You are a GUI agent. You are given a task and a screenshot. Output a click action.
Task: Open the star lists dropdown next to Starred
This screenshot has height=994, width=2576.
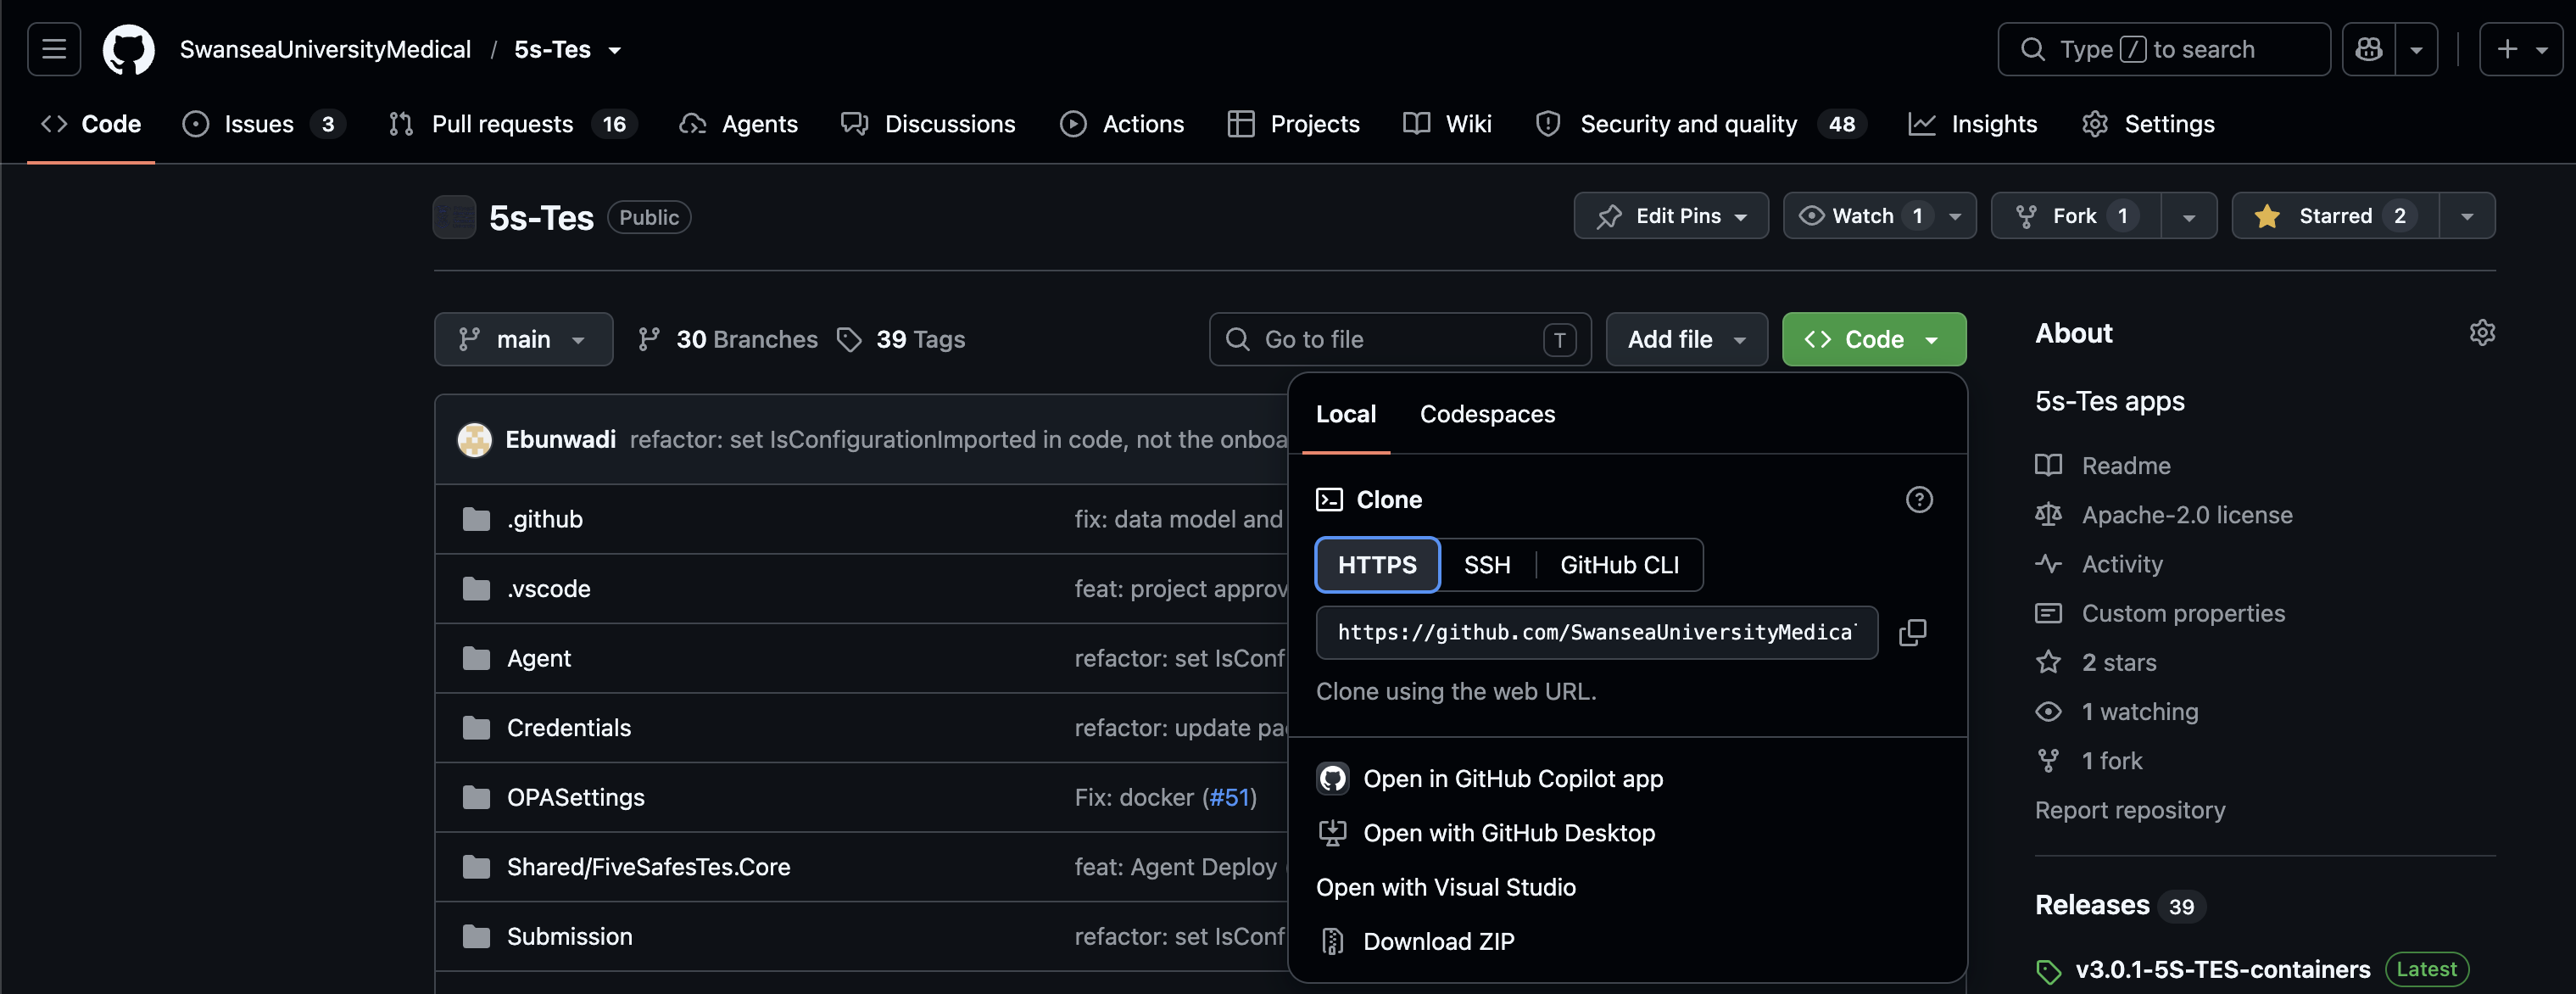[x=2467, y=216]
